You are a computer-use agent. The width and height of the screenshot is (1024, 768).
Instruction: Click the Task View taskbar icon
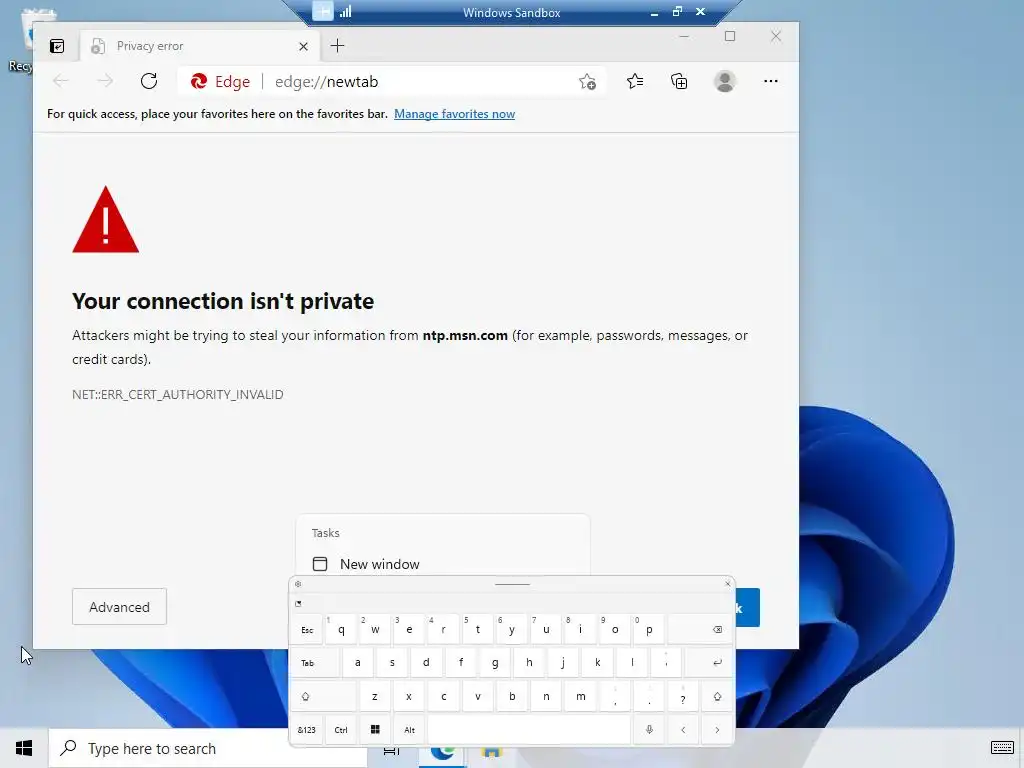tap(392, 750)
